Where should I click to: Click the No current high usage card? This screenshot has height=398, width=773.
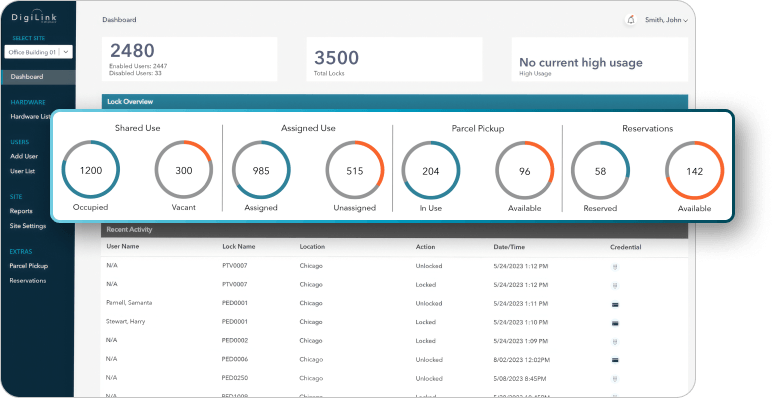click(x=599, y=59)
